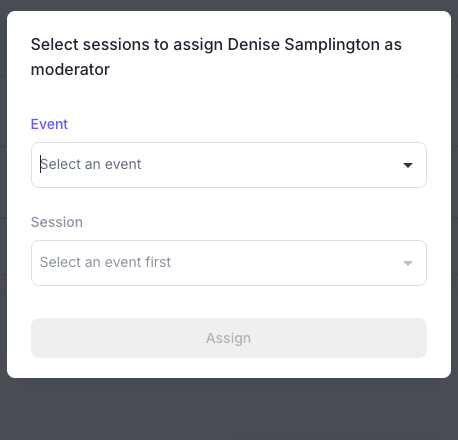This screenshot has width=458, height=440.
Task: Open the Select an event combo box
Action: (229, 165)
